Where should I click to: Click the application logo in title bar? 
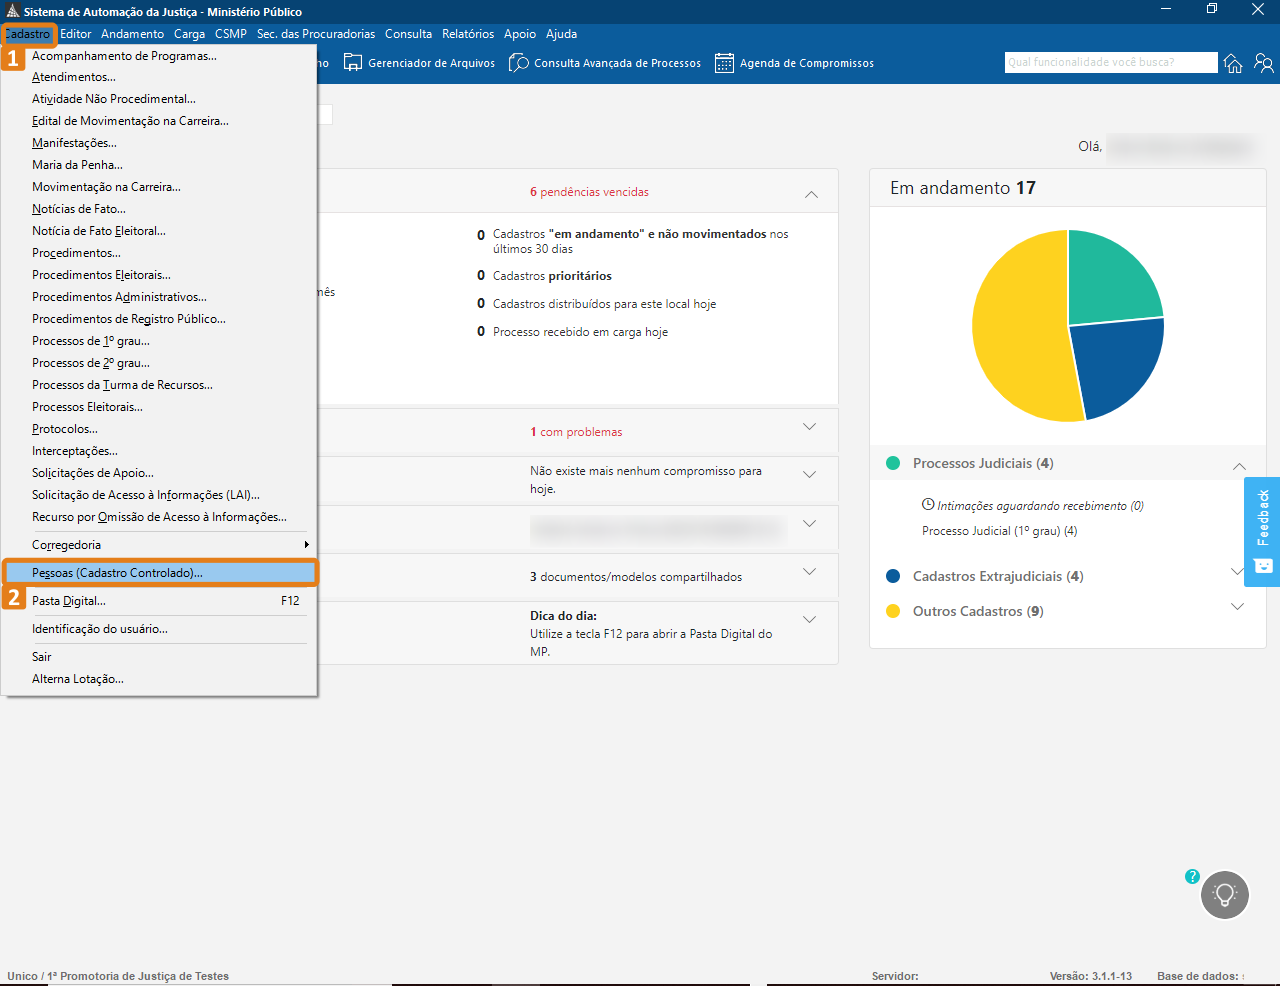click(12, 11)
